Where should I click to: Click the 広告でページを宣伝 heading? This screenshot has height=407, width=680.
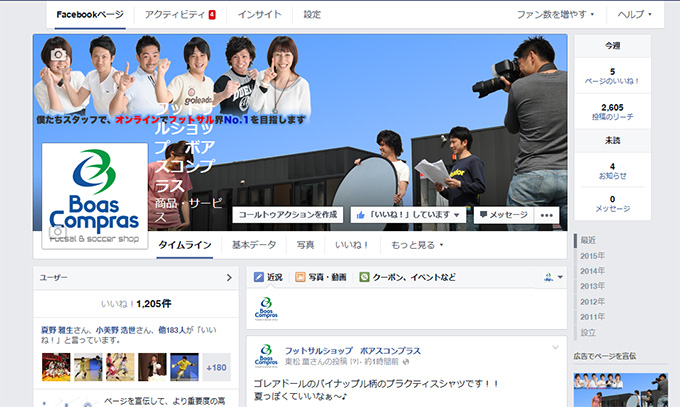(605, 356)
